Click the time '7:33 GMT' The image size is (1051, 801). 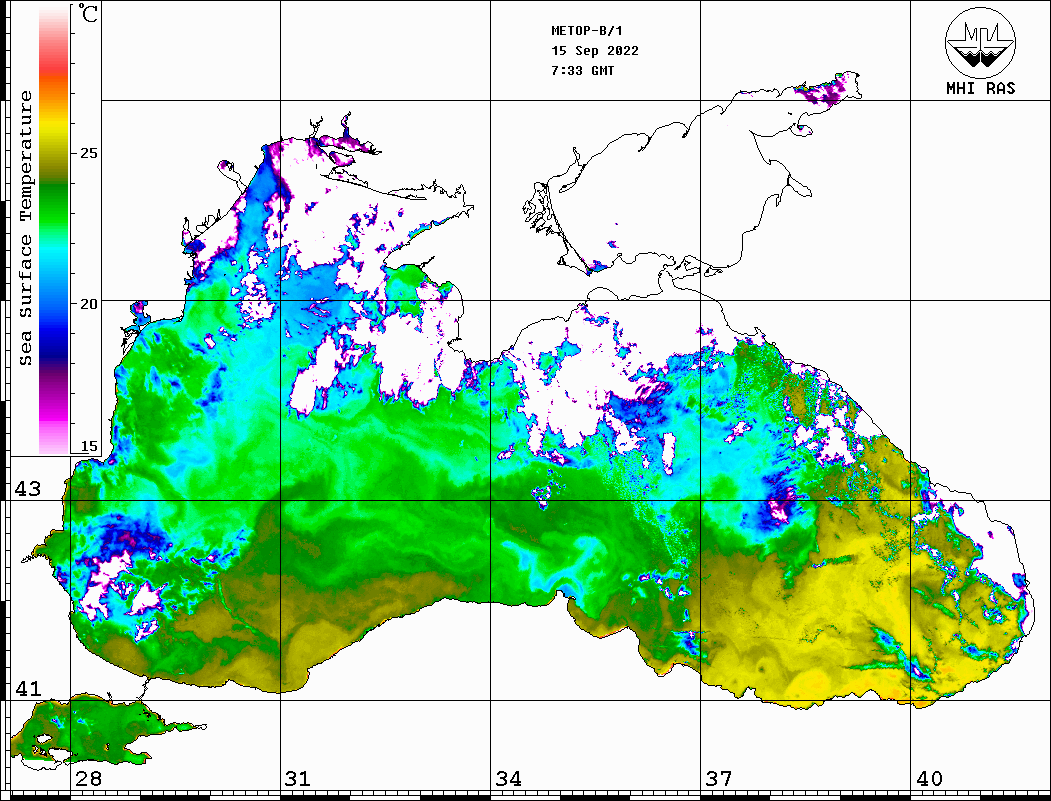[x=582, y=70]
